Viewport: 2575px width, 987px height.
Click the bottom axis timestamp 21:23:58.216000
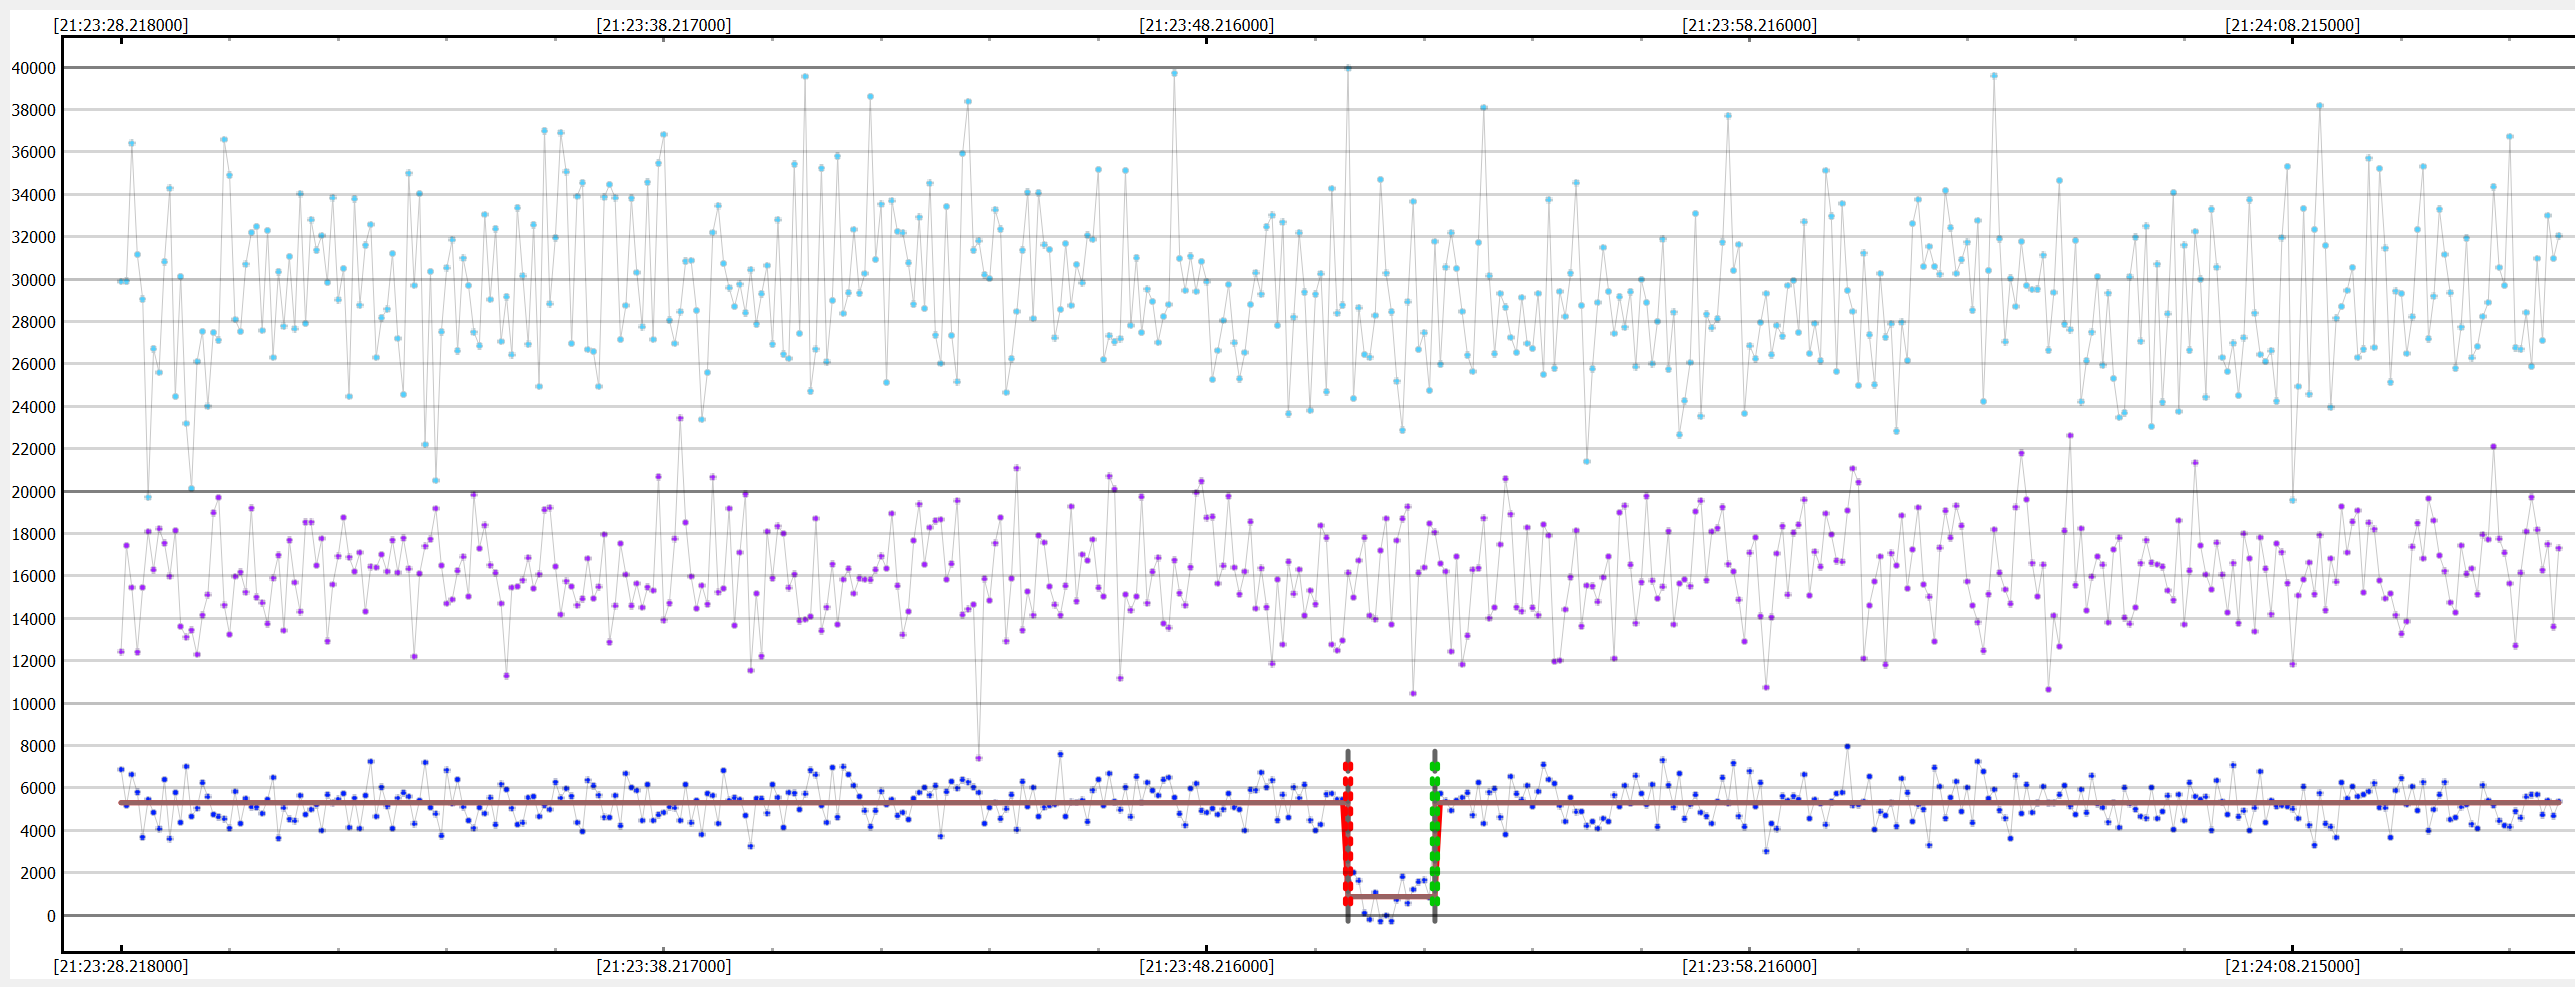pos(1750,966)
